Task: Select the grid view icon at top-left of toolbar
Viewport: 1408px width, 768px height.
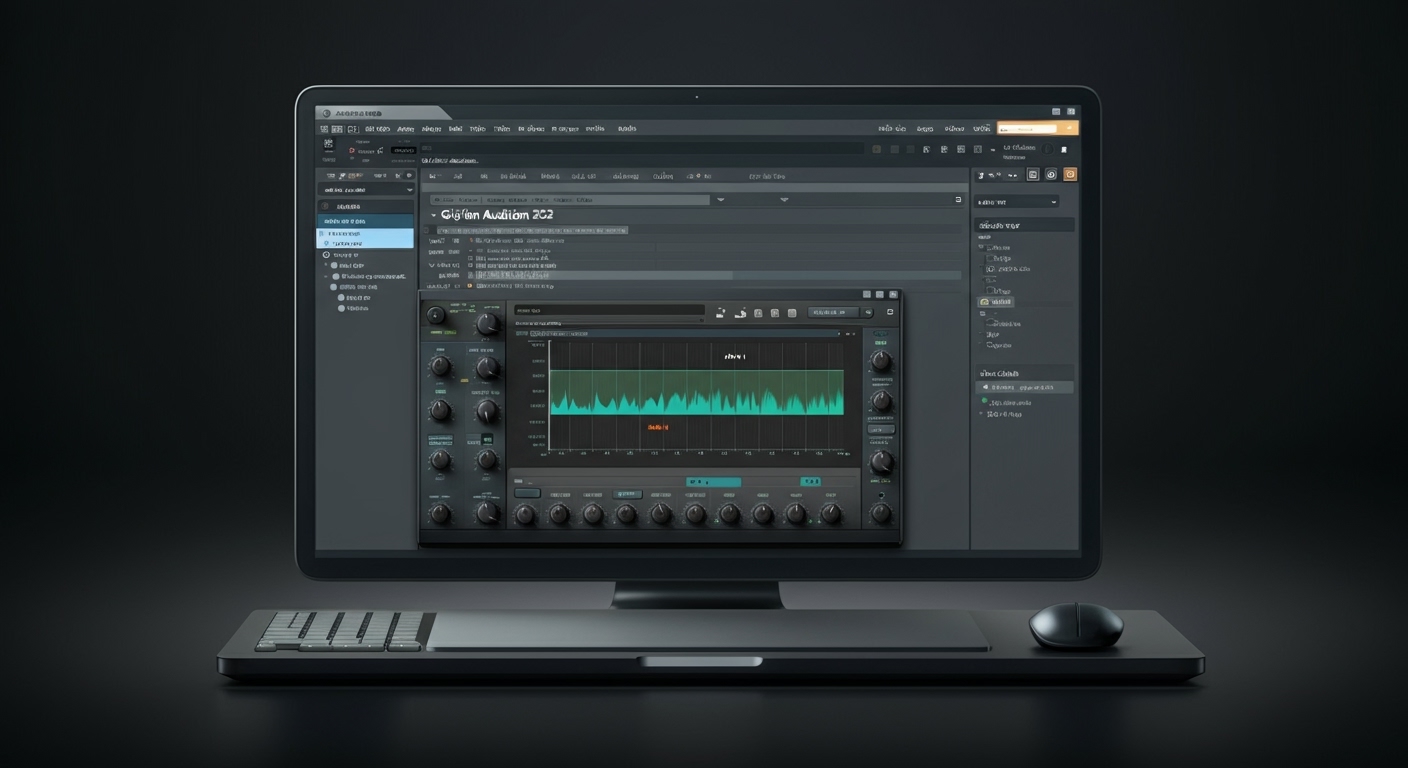Action: point(322,128)
